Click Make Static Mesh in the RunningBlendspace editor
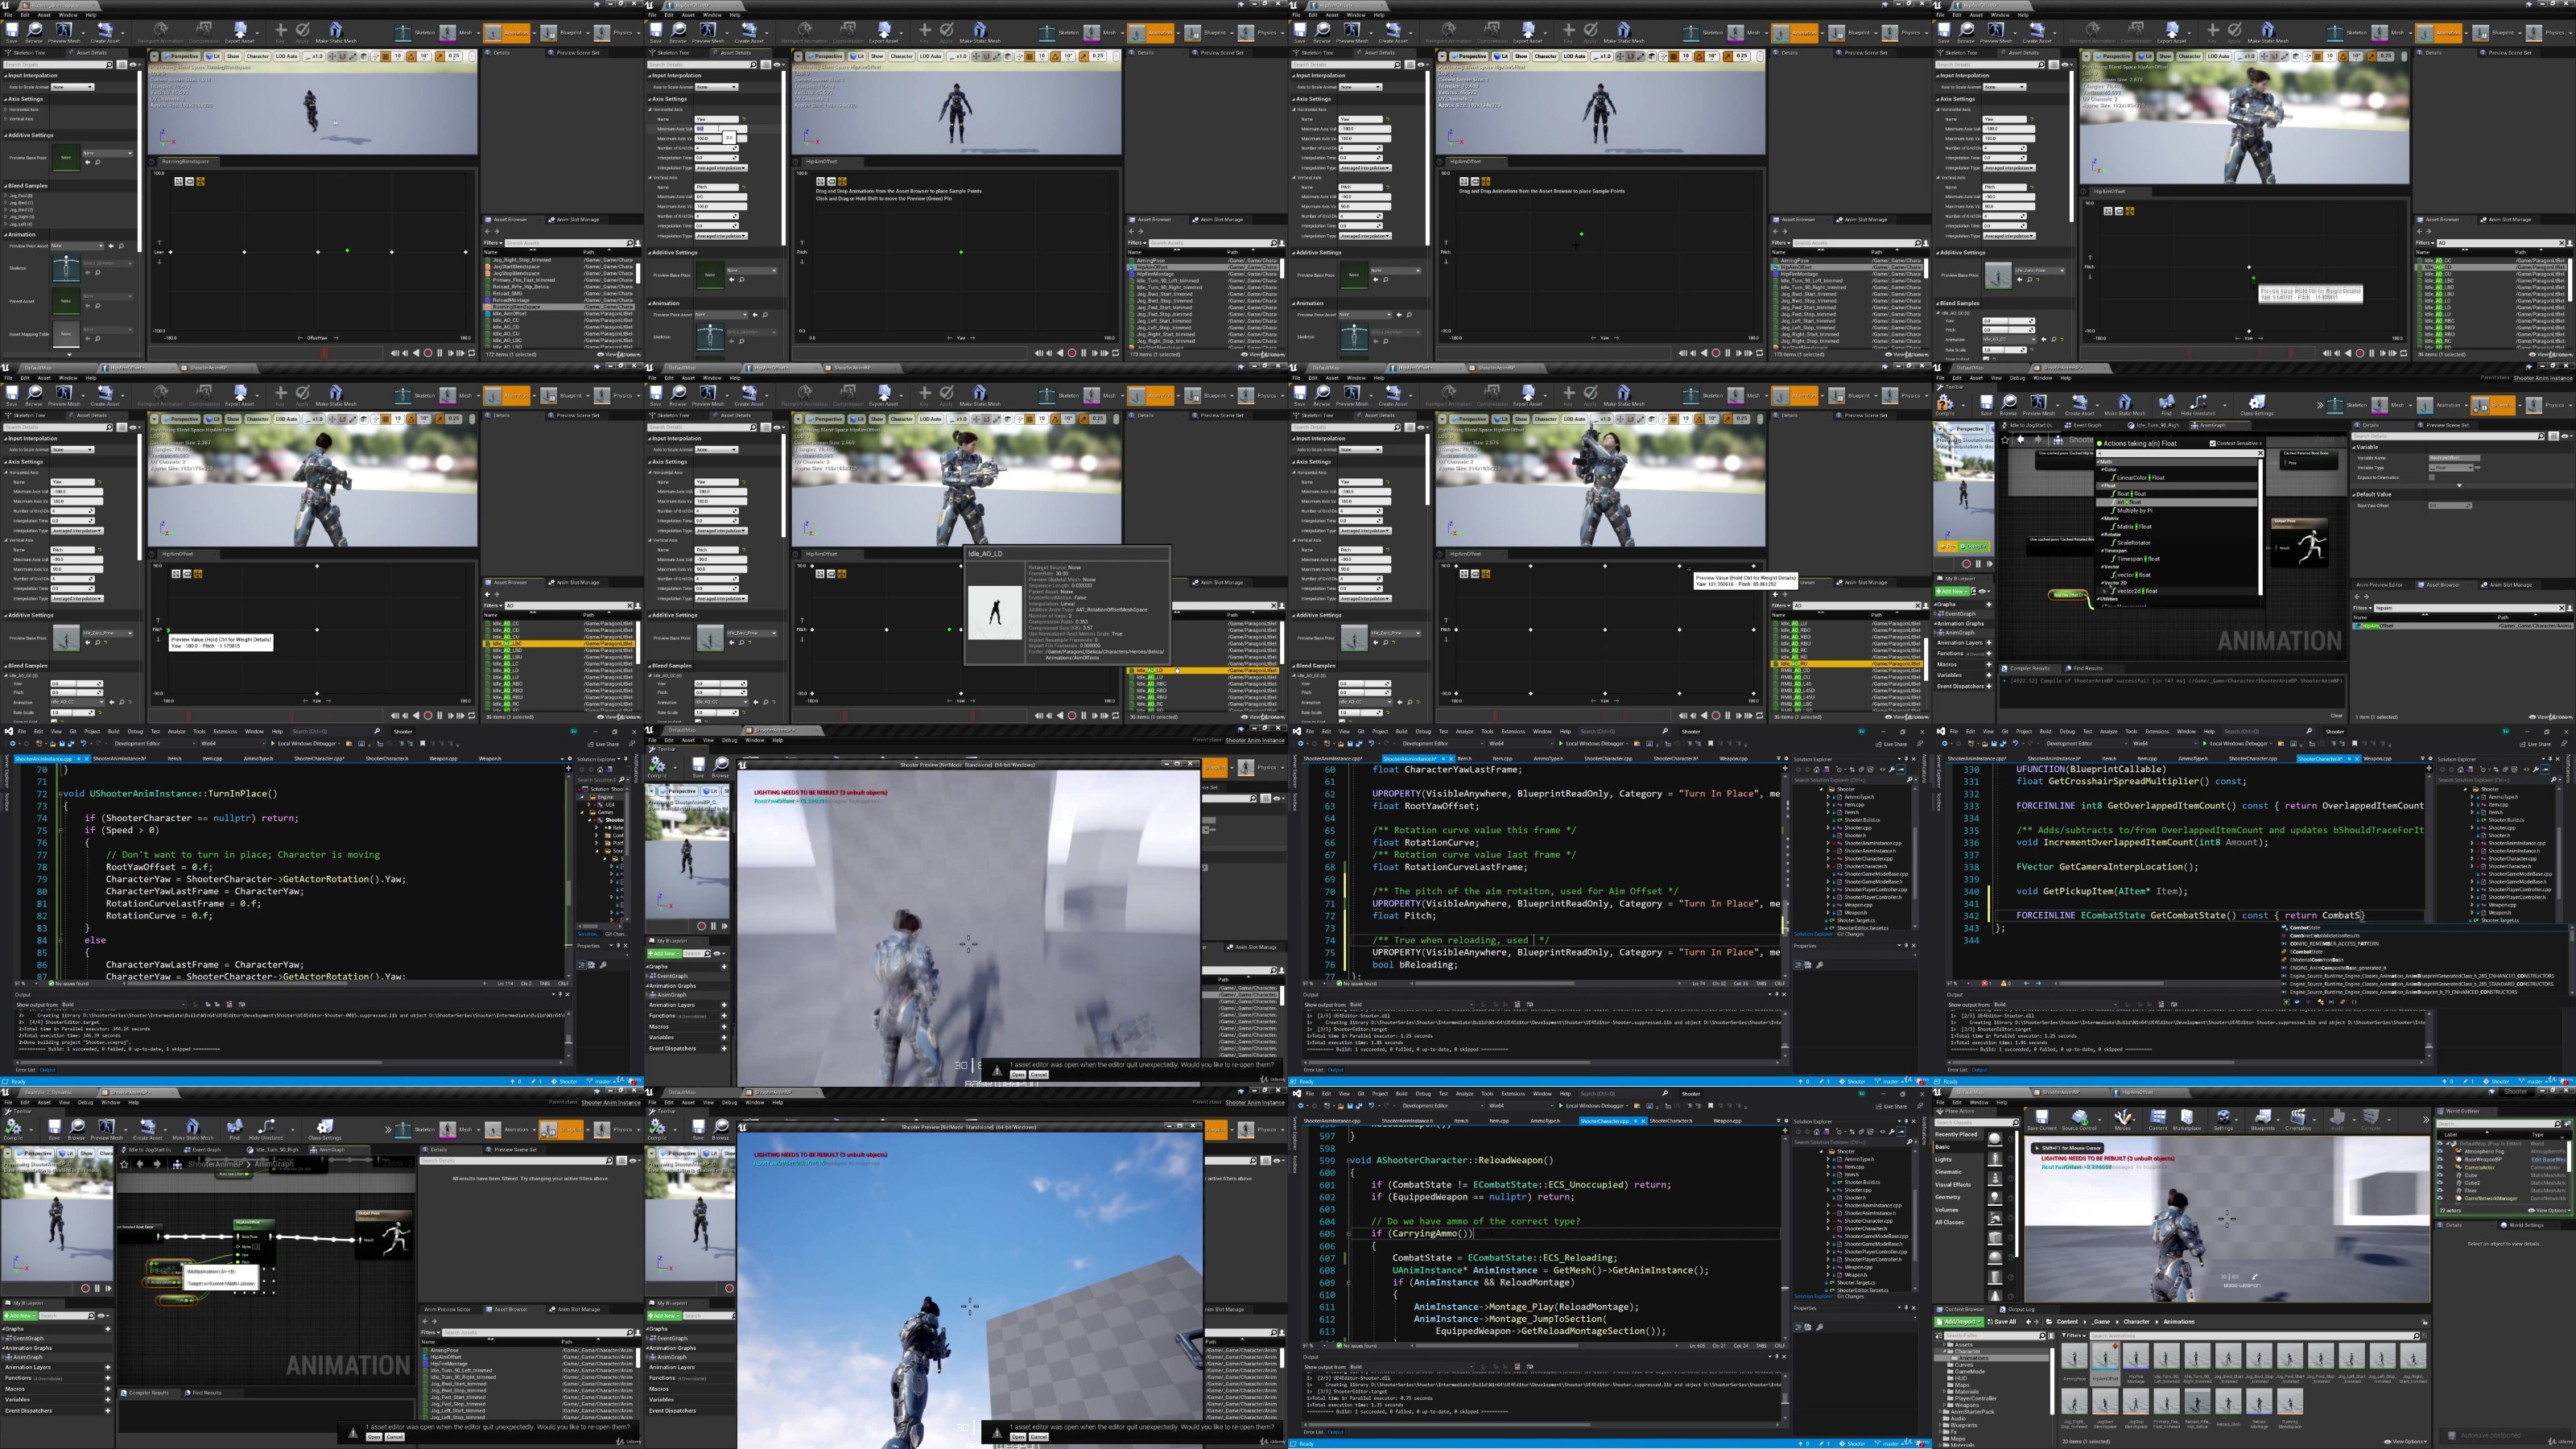This screenshot has width=2576, height=1449. [336, 33]
